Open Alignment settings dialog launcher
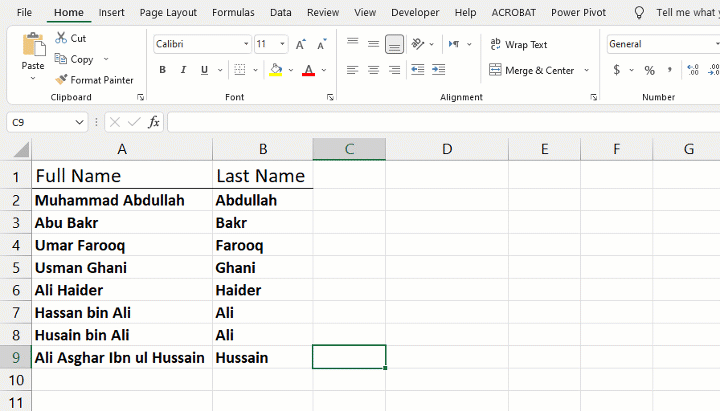This screenshot has width=720, height=411. (x=594, y=97)
